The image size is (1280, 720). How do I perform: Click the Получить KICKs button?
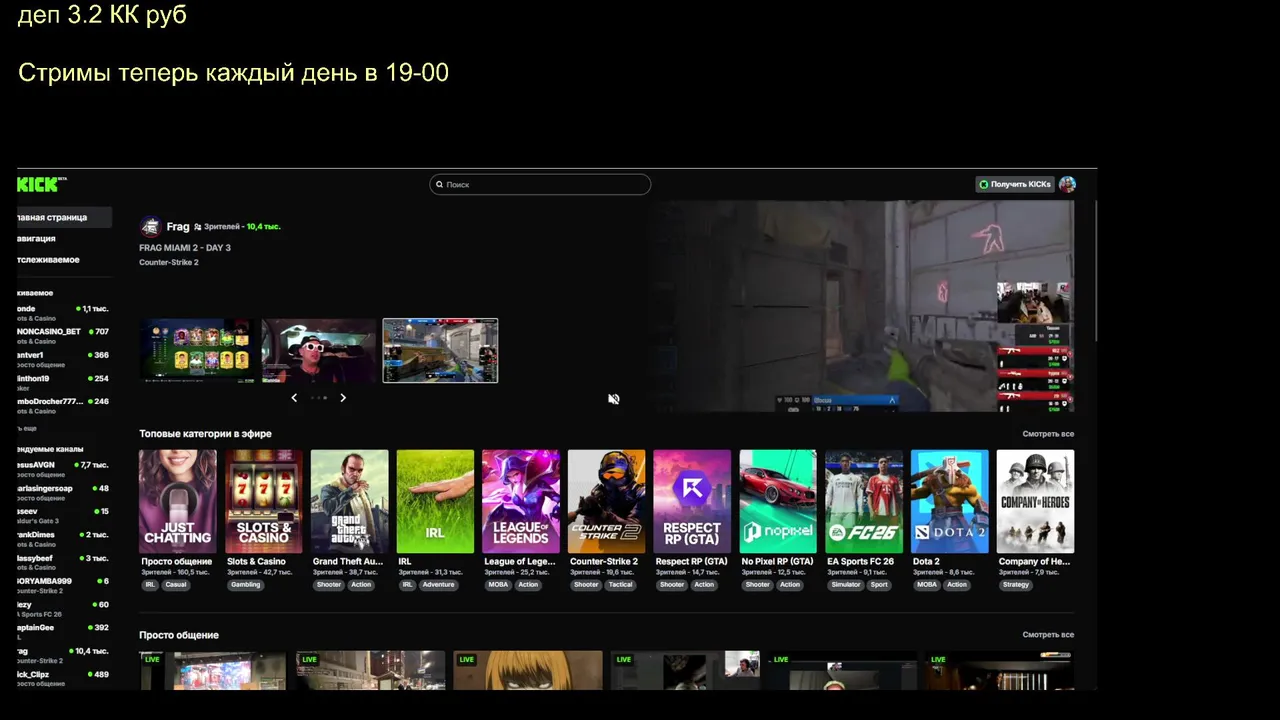pyautogui.click(x=1015, y=184)
